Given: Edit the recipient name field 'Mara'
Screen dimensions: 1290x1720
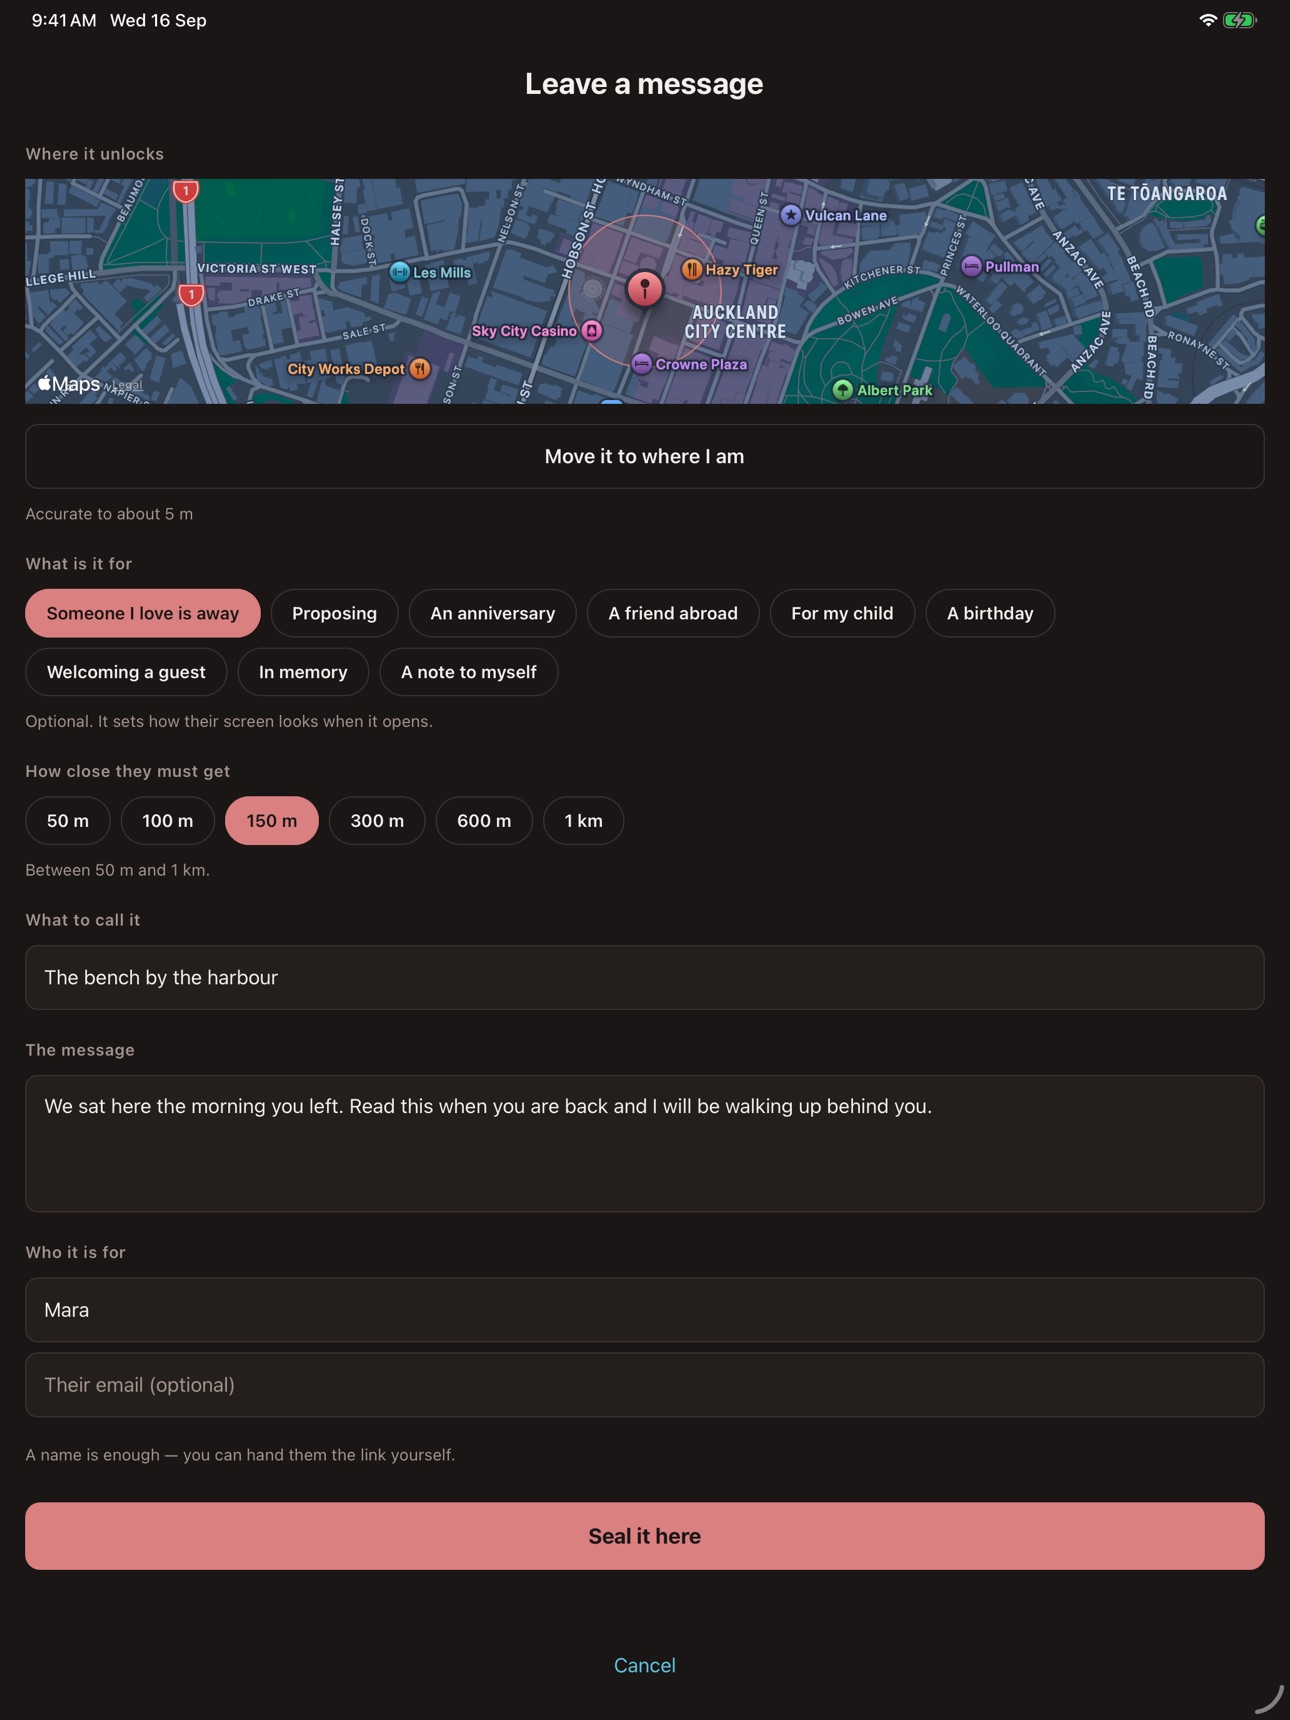Looking at the screenshot, I should [x=645, y=1310].
